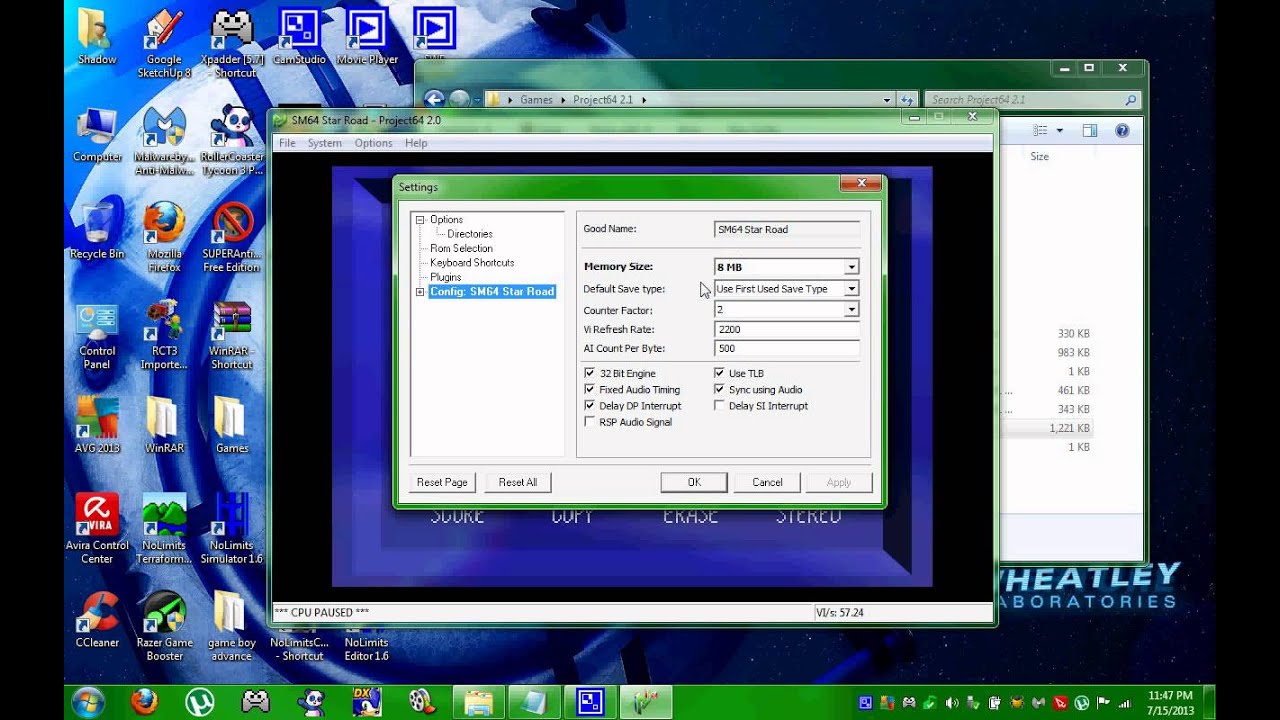The height and width of the screenshot is (720, 1280).
Task: Open NoLimits Terraformer desktop icon
Action: (x=164, y=529)
